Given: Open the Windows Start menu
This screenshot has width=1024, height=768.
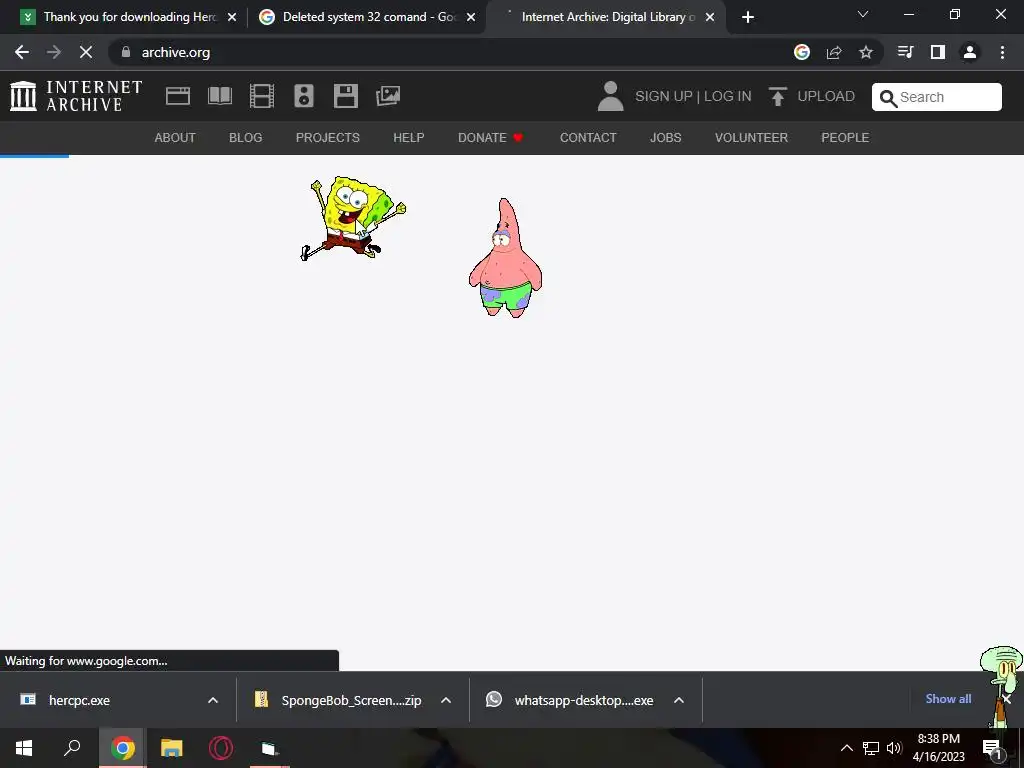Looking at the screenshot, I should coord(24,748).
